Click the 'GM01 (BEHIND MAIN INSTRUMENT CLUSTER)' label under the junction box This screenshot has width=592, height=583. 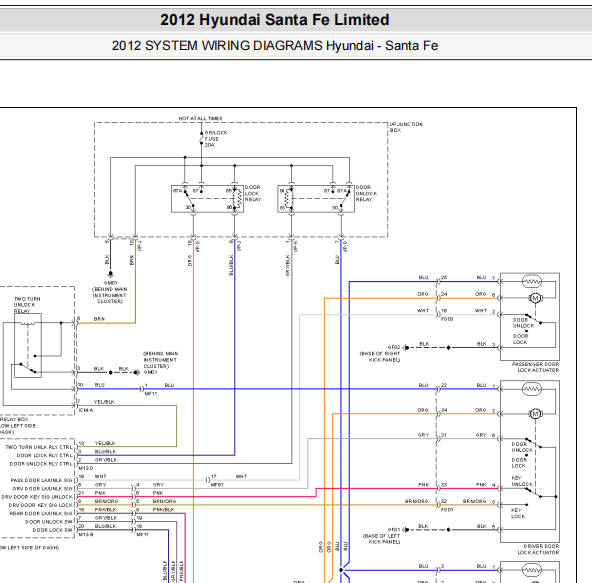click(110, 292)
